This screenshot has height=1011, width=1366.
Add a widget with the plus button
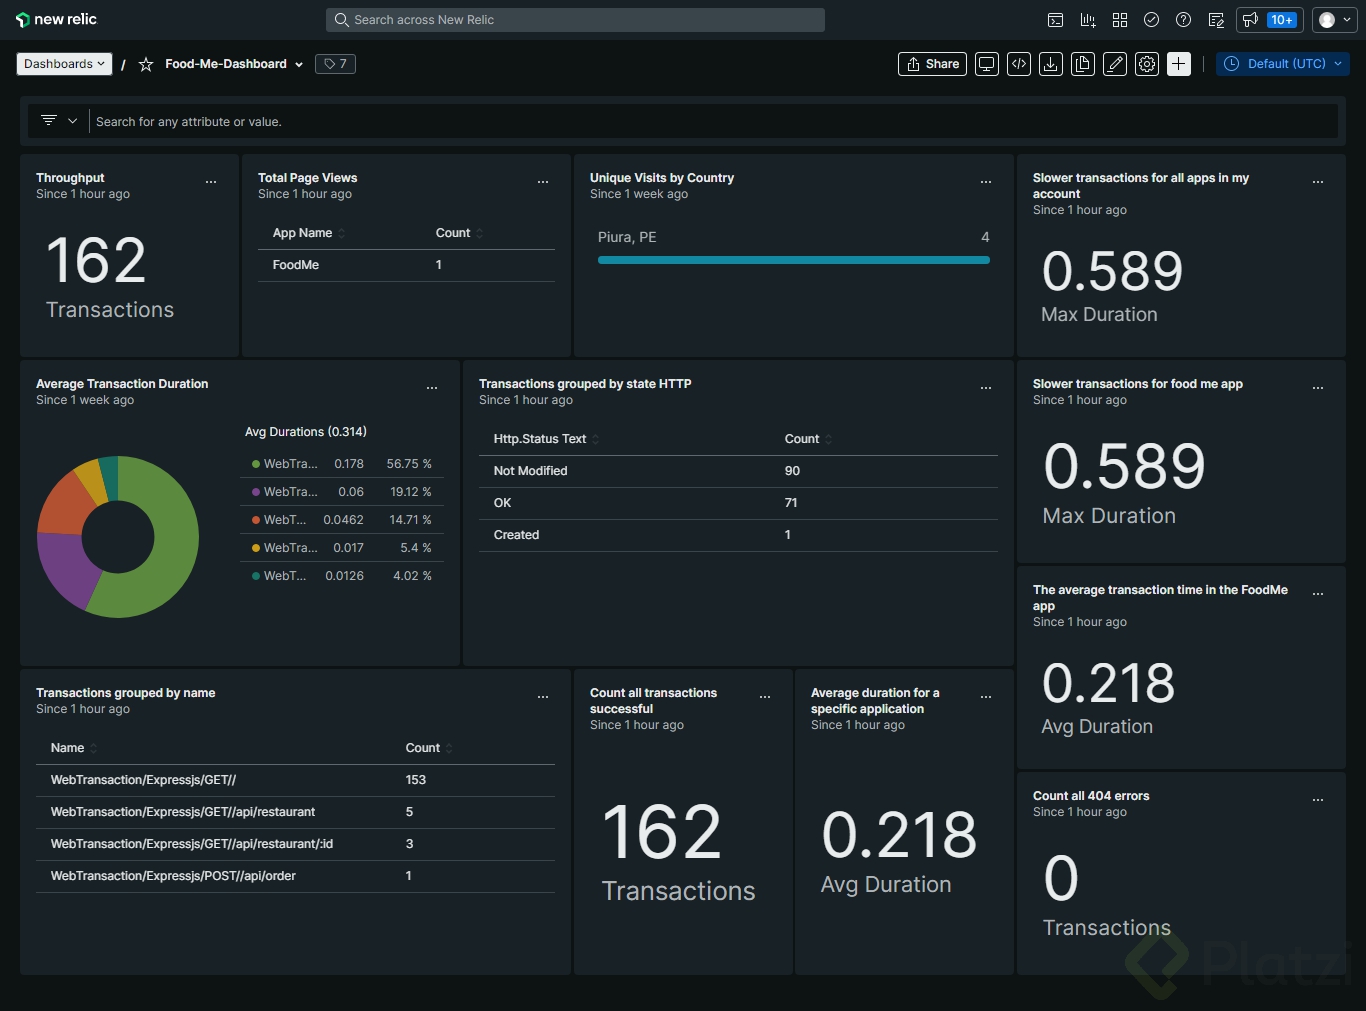(1179, 64)
